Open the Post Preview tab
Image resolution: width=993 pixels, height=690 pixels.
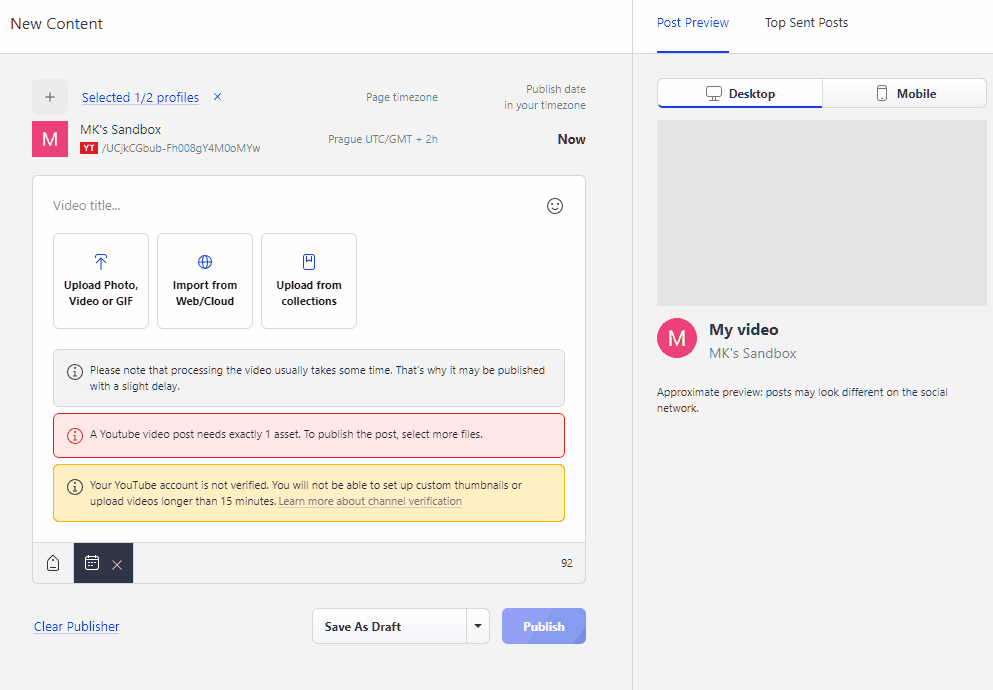click(x=693, y=23)
